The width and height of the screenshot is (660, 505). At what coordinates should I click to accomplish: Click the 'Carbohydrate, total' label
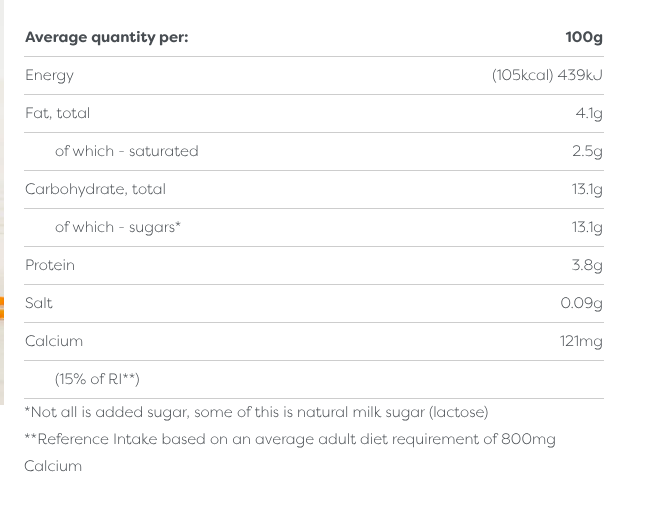[x=95, y=189]
